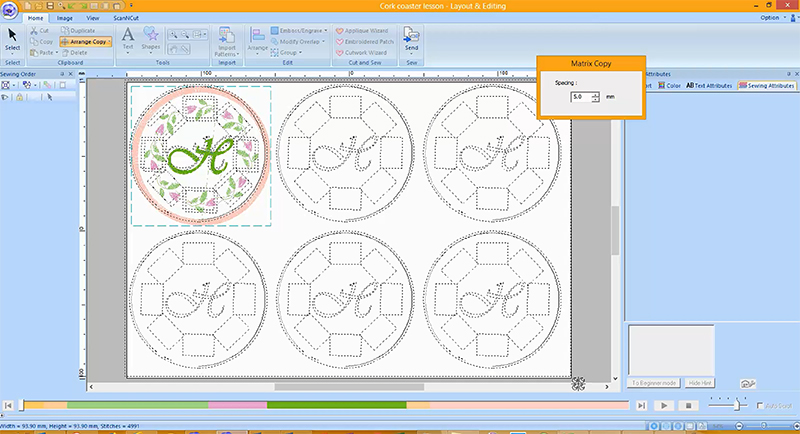
Task: Expand the Arrange Copy dropdown
Action: (109, 42)
